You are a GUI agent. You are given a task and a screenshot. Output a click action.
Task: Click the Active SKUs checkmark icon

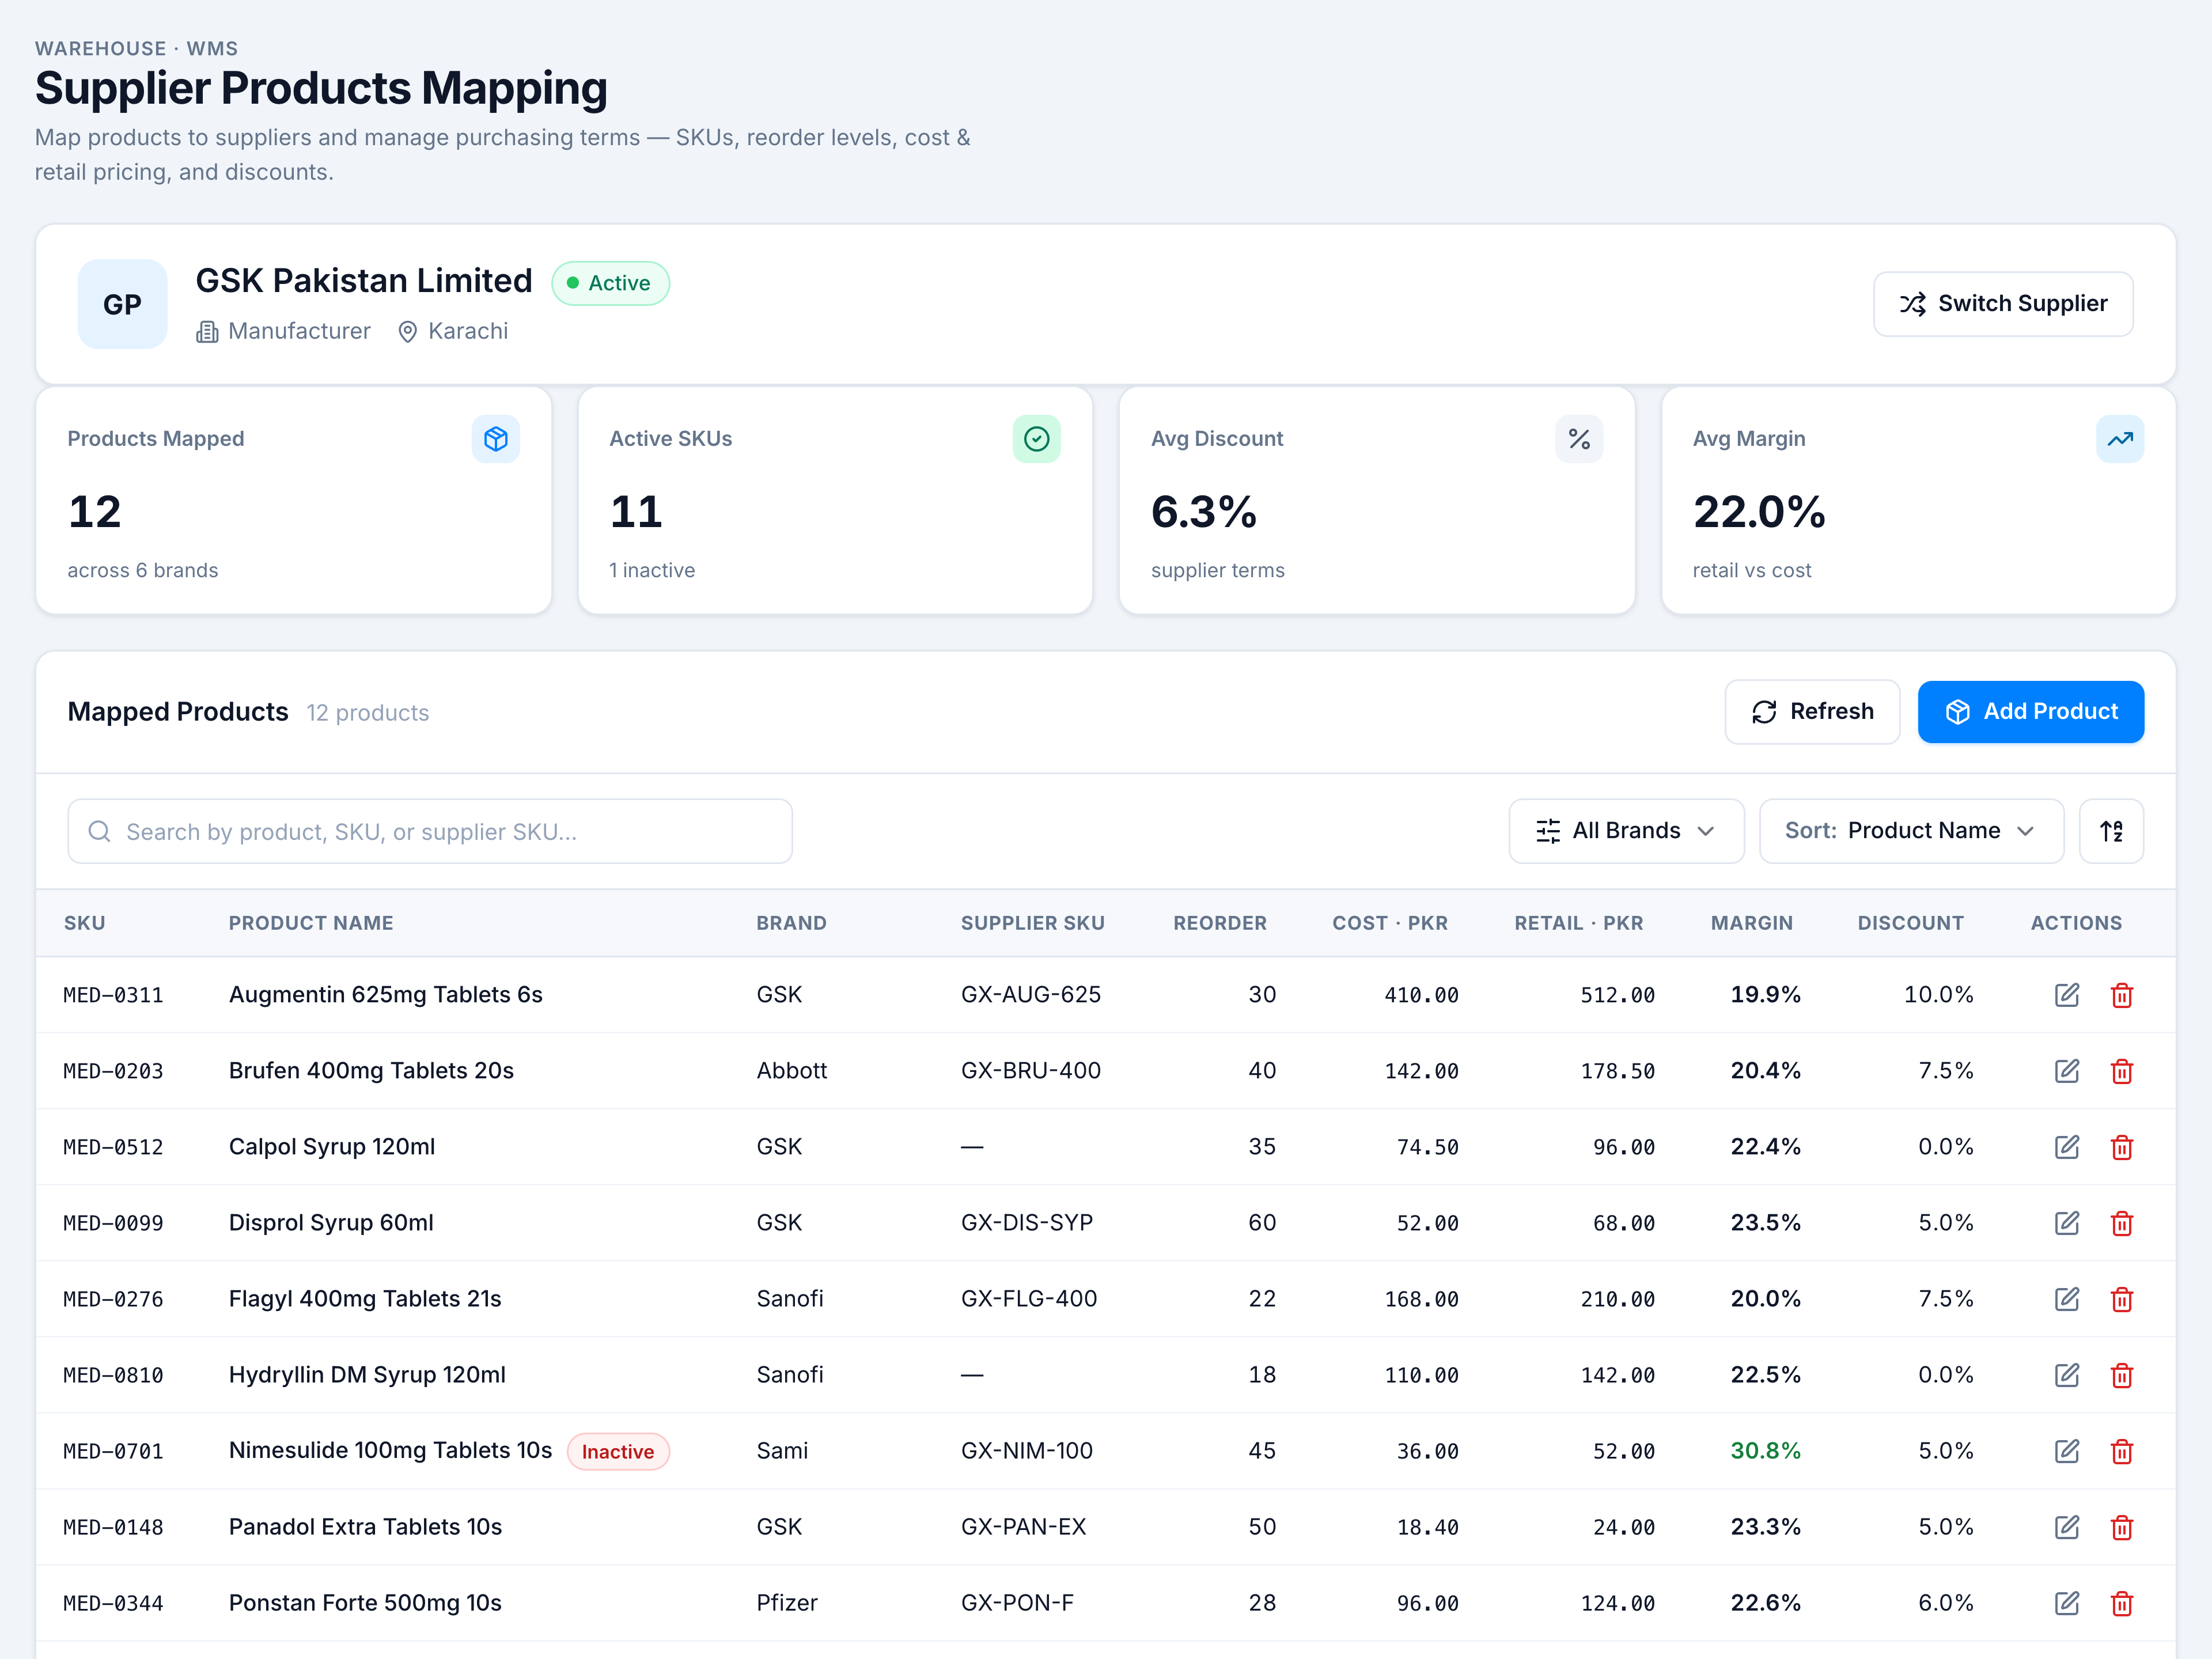pyautogui.click(x=1037, y=439)
